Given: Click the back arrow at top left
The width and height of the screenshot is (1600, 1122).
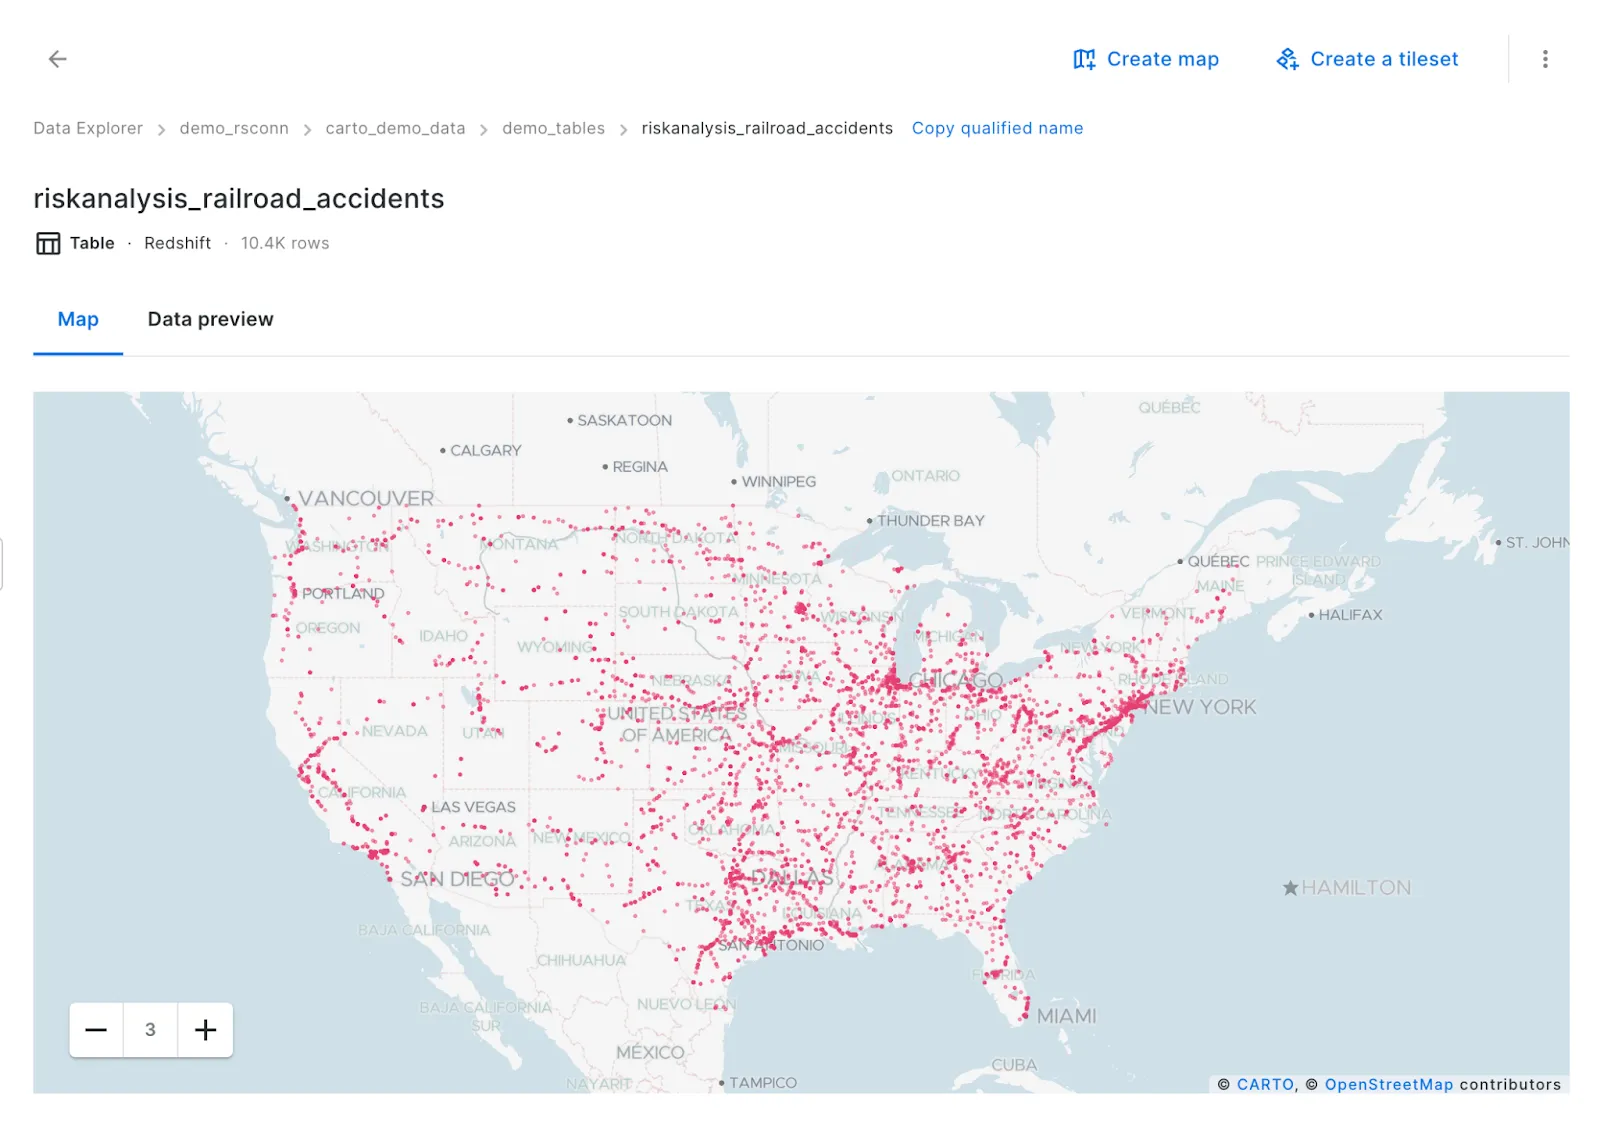Looking at the screenshot, I should (x=57, y=59).
